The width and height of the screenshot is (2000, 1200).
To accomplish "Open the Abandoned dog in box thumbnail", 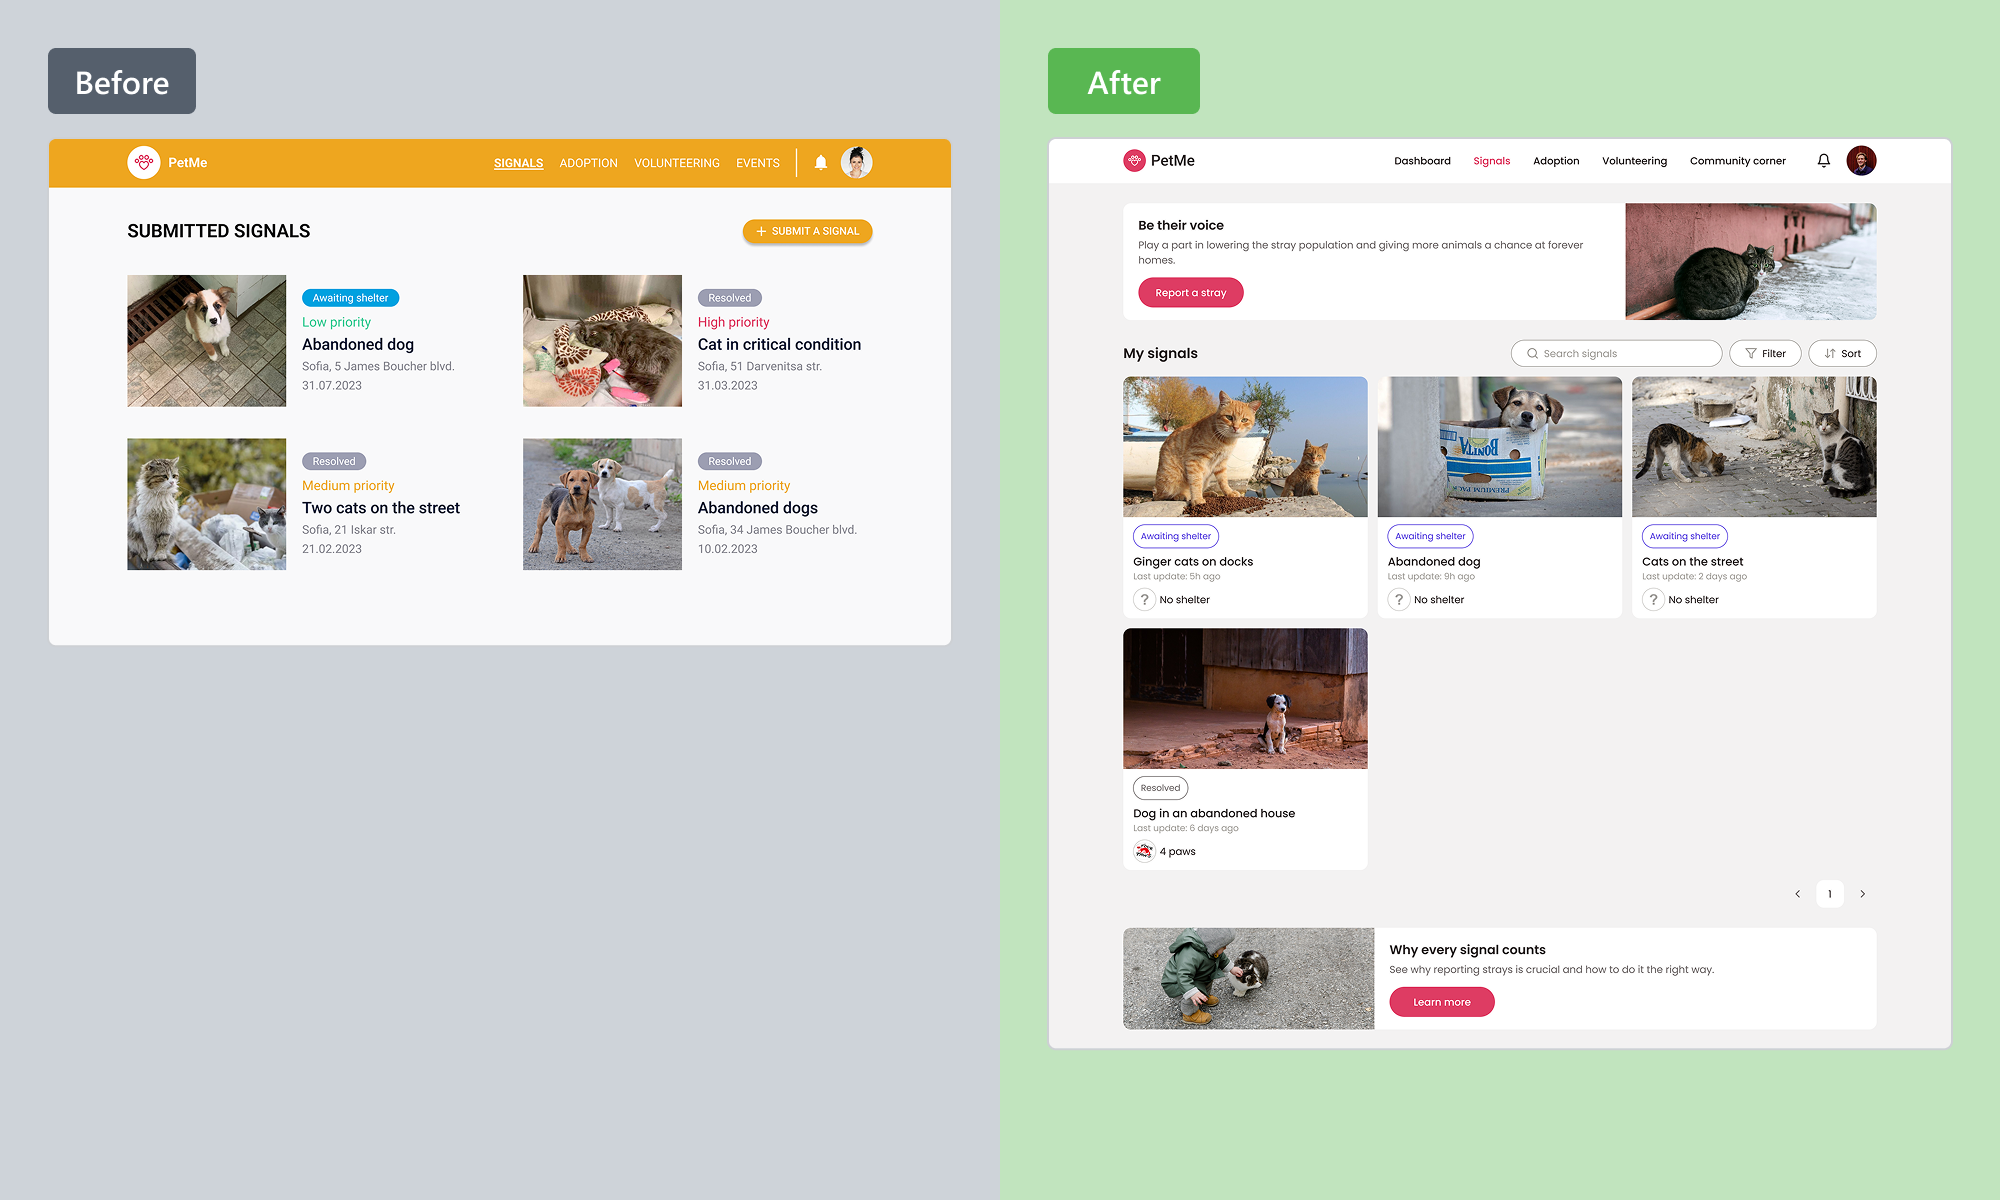I will (1499, 447).
